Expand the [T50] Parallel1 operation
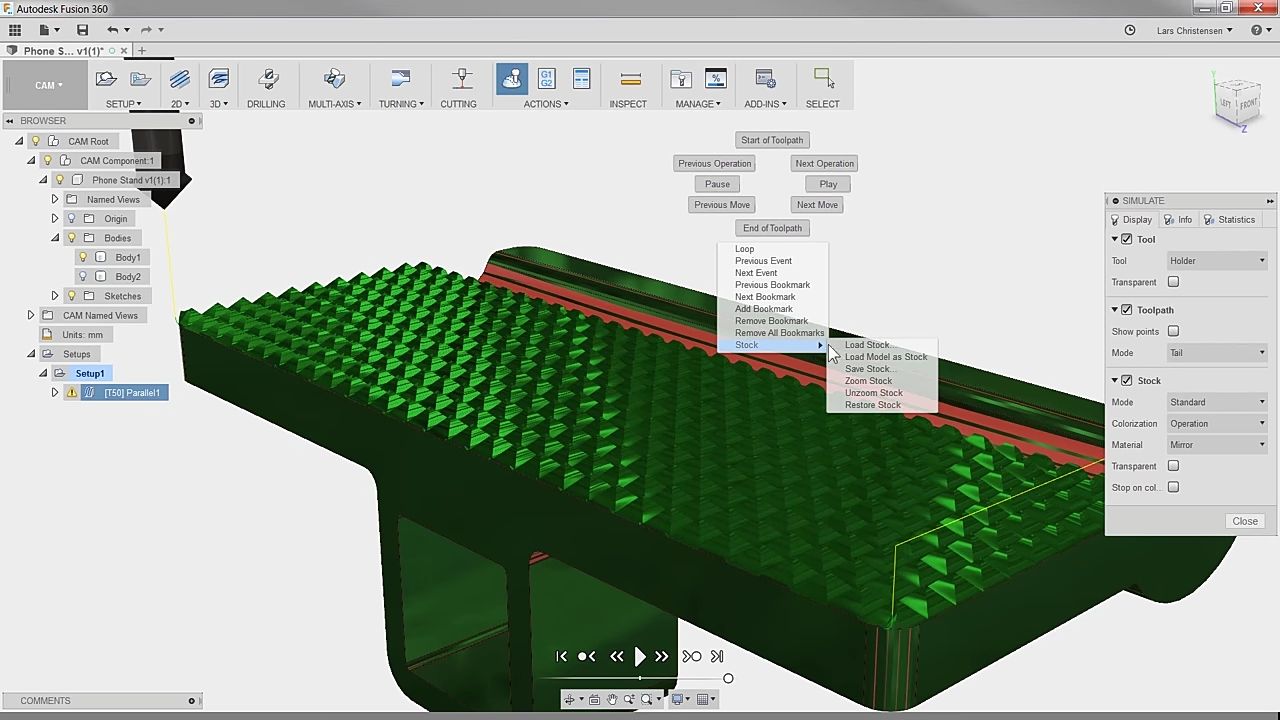The height and width of the screenshot is (720, 1280). [55, 393]
